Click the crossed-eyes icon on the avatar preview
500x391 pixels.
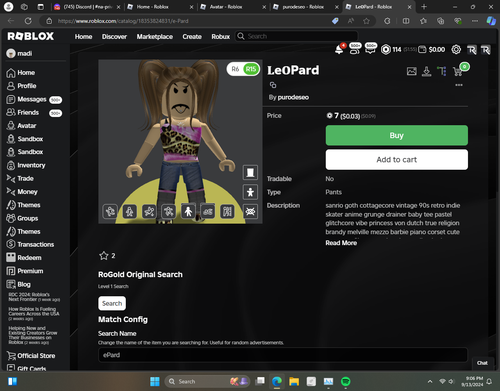(250, 211)
